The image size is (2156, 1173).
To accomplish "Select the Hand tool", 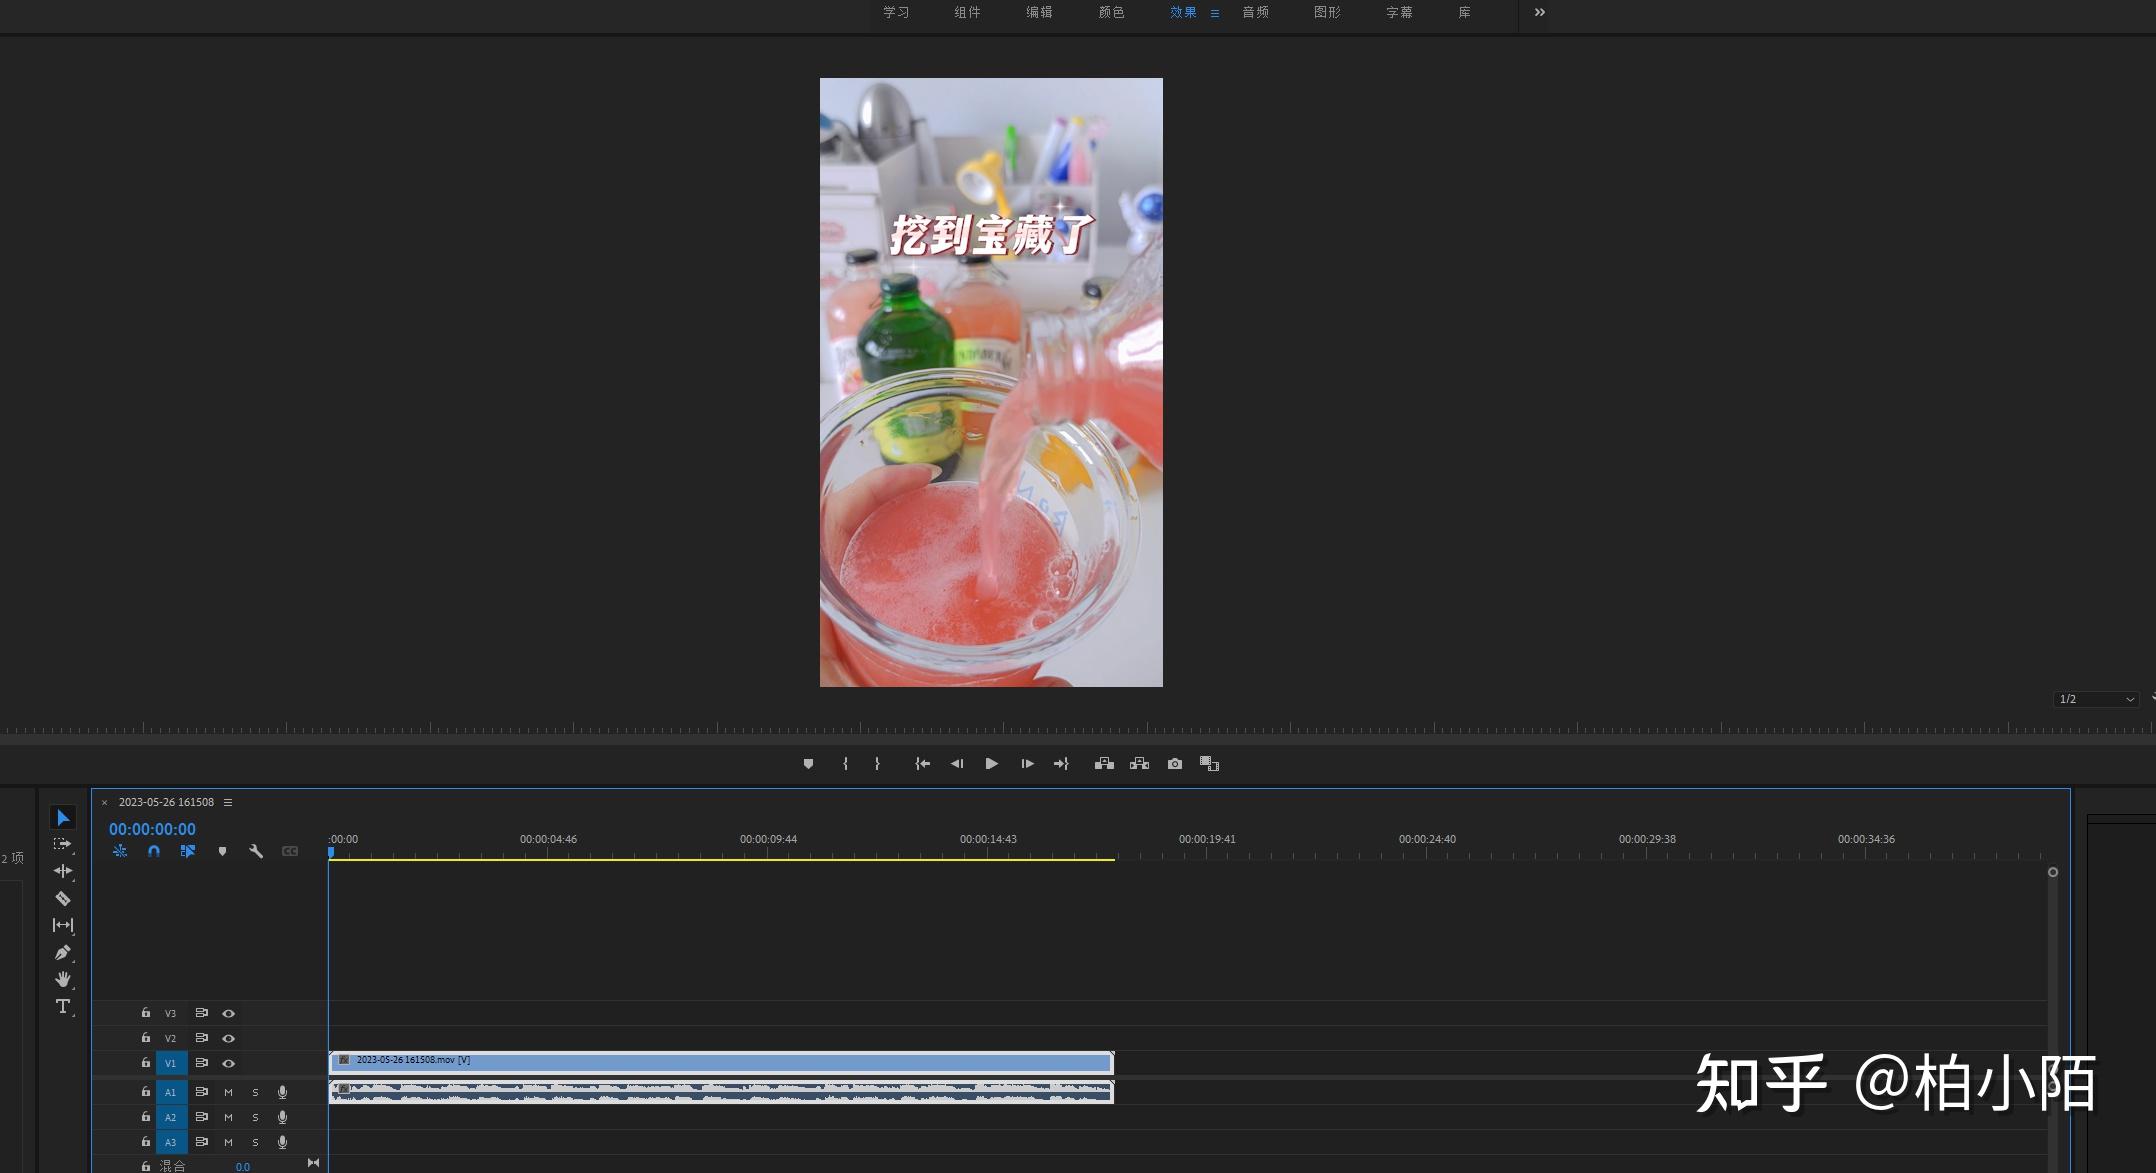I will point(62,979).
